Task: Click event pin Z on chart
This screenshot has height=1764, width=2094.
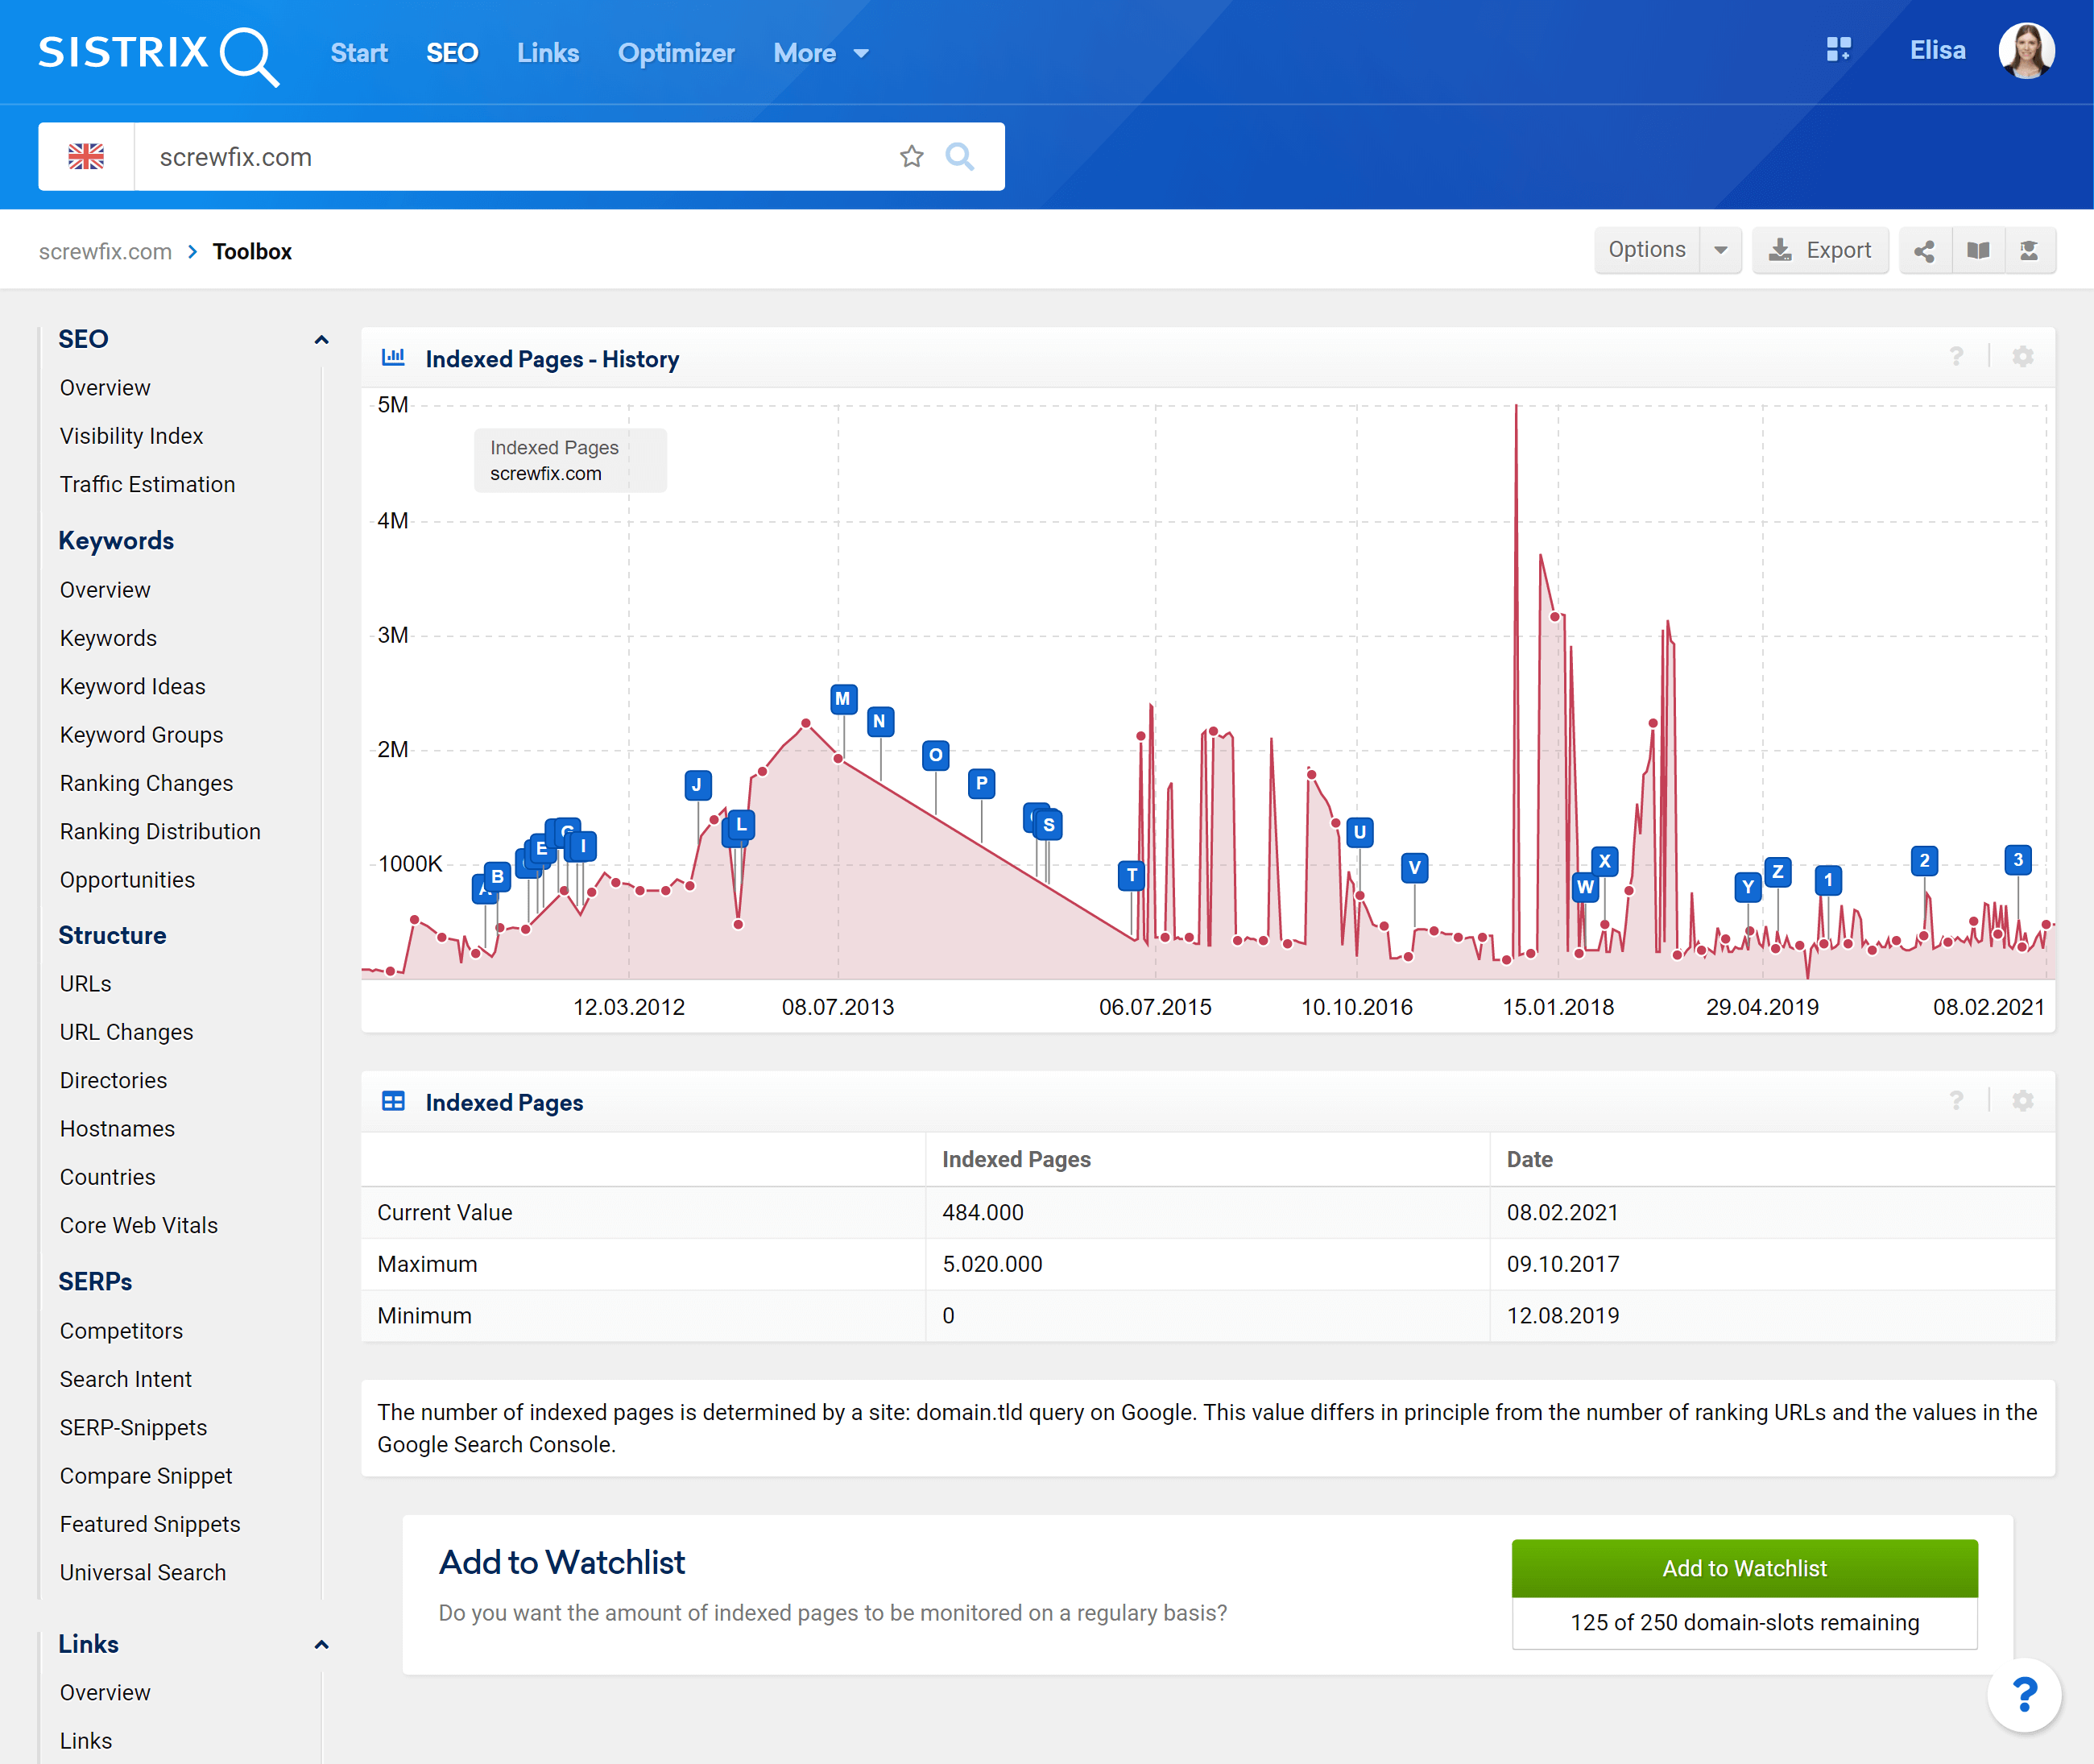Action: click(1777, 872)
